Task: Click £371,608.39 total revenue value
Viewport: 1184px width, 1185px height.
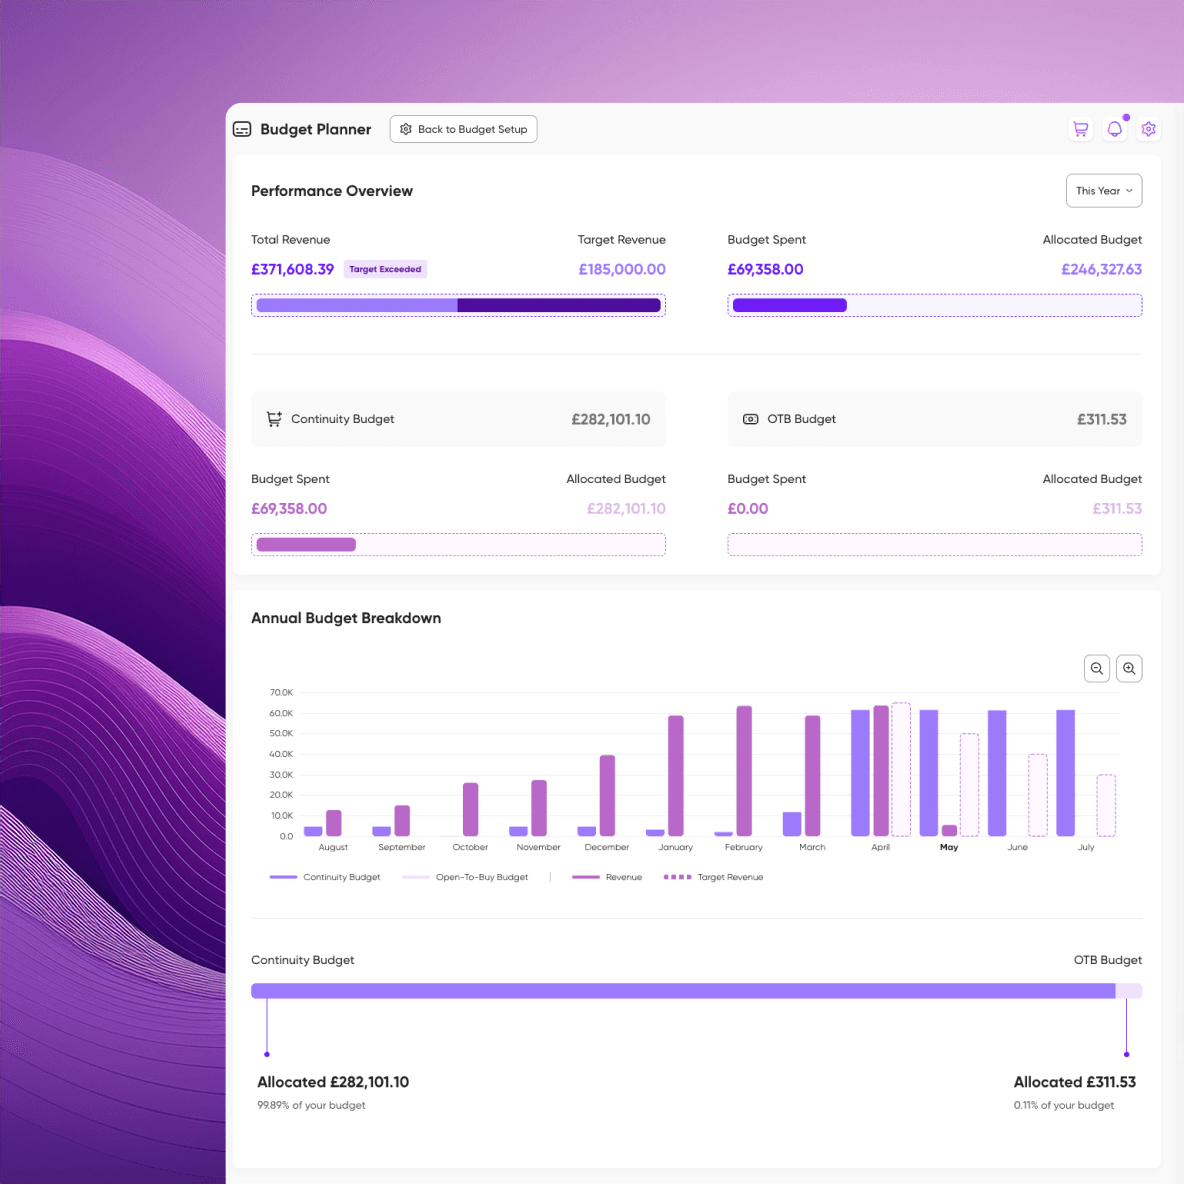Action: pos(292,269)
